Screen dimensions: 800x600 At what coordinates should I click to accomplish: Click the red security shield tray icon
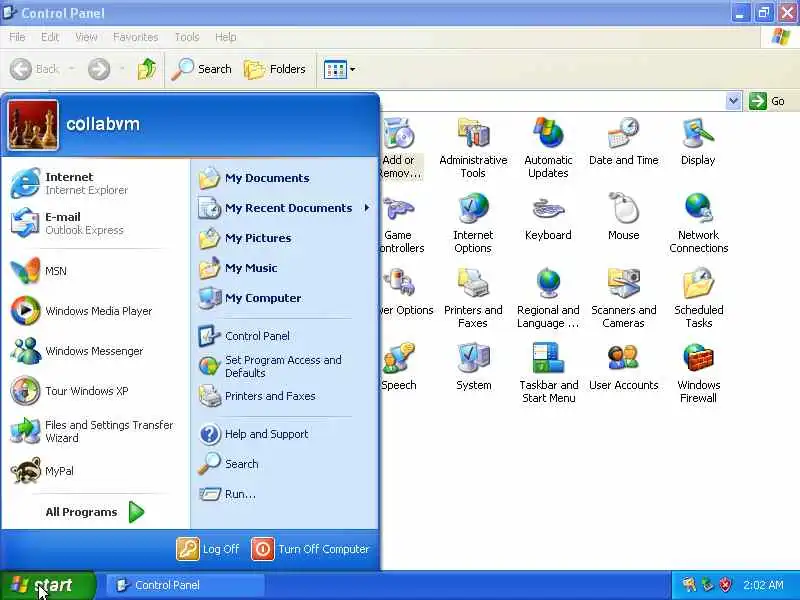click(725, 585)
